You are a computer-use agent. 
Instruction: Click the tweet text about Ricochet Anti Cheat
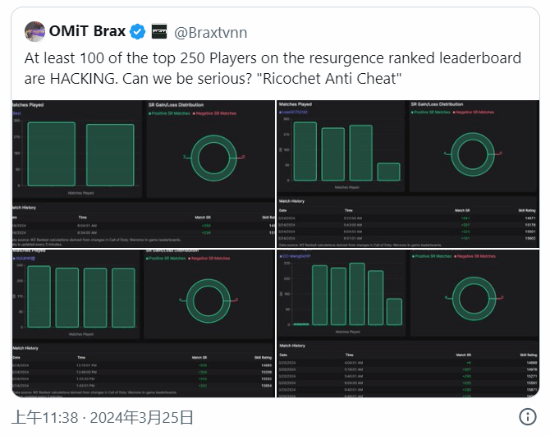(x=273, y=68)
